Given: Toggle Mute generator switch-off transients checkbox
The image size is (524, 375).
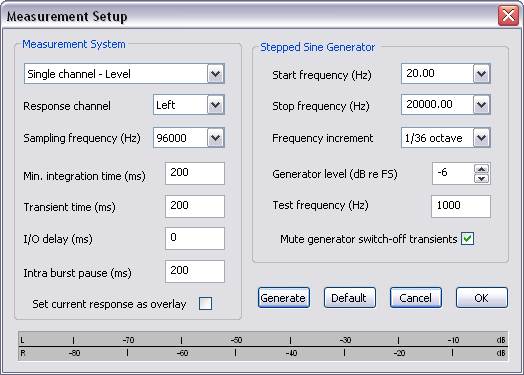Looking at the screenshot, I should pyautogui.click(x=467, y=239).
